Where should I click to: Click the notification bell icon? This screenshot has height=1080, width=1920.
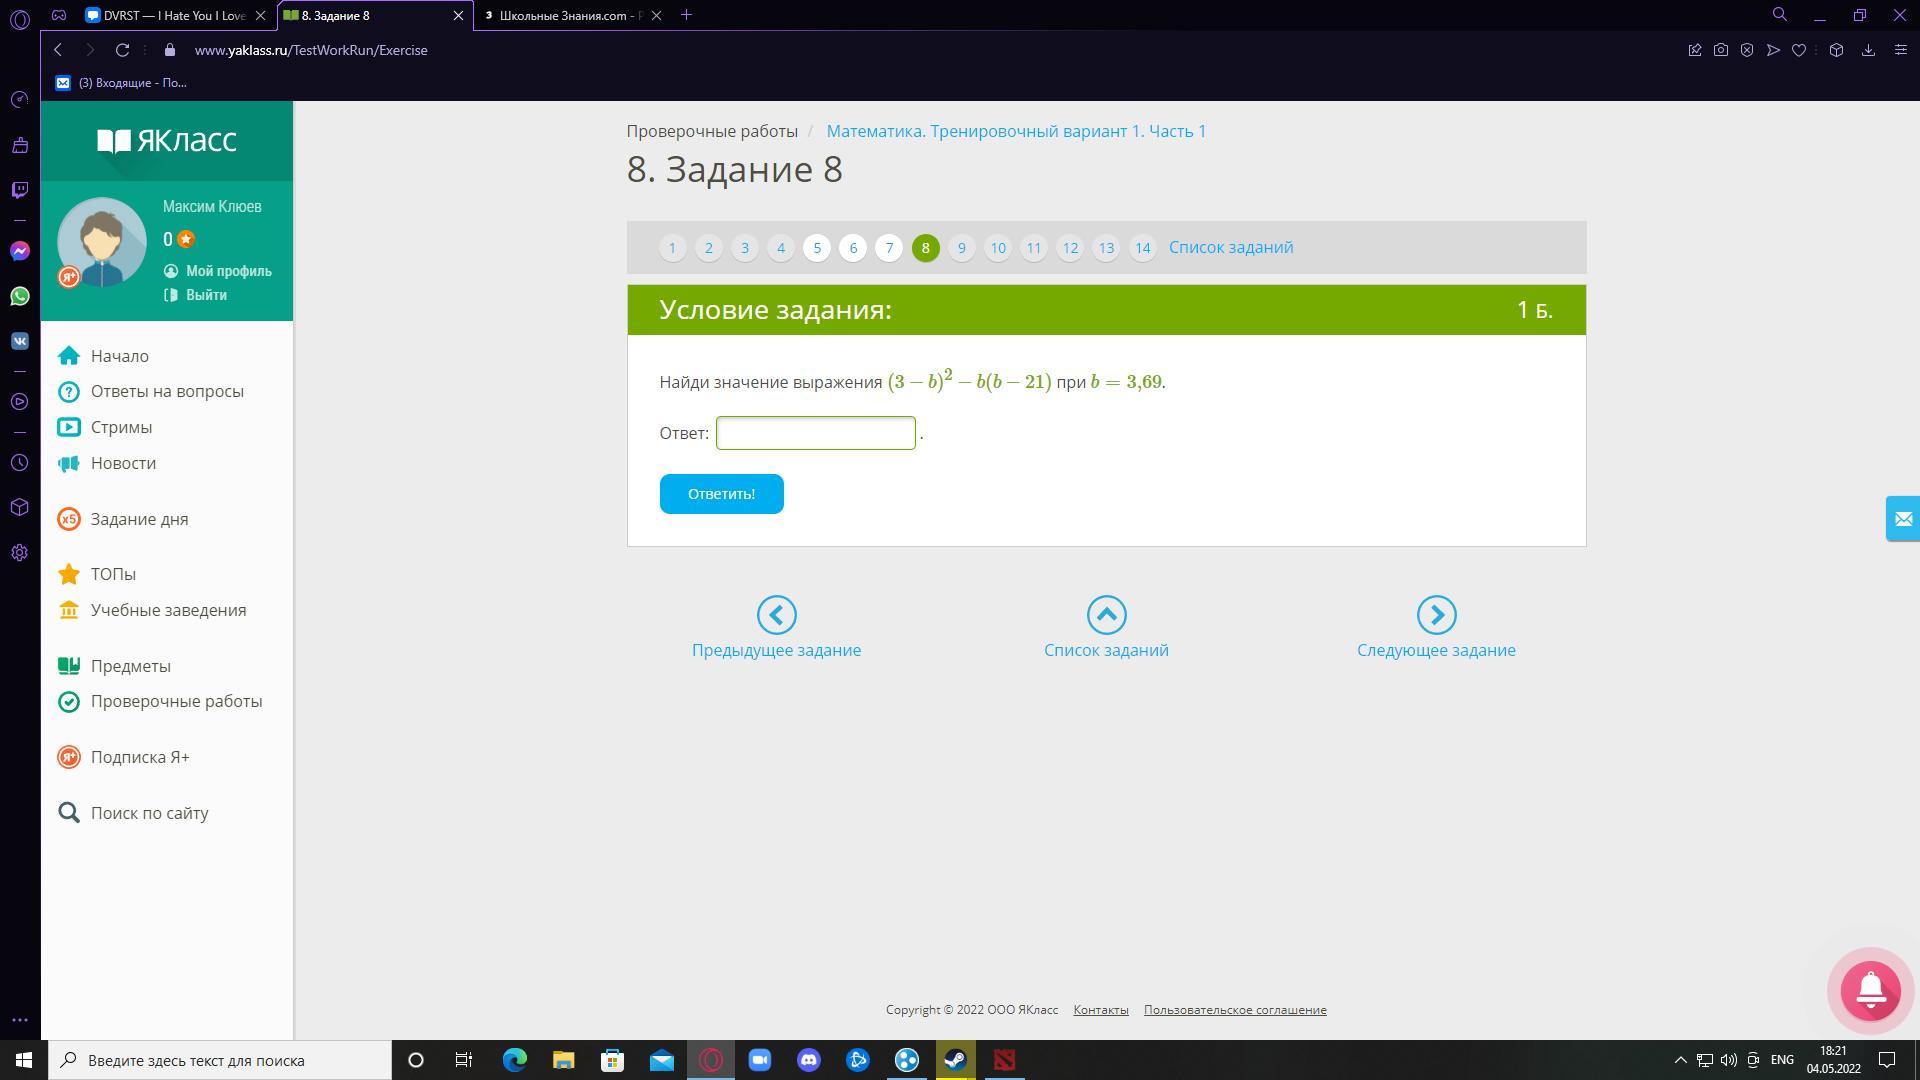(1870, 990)
